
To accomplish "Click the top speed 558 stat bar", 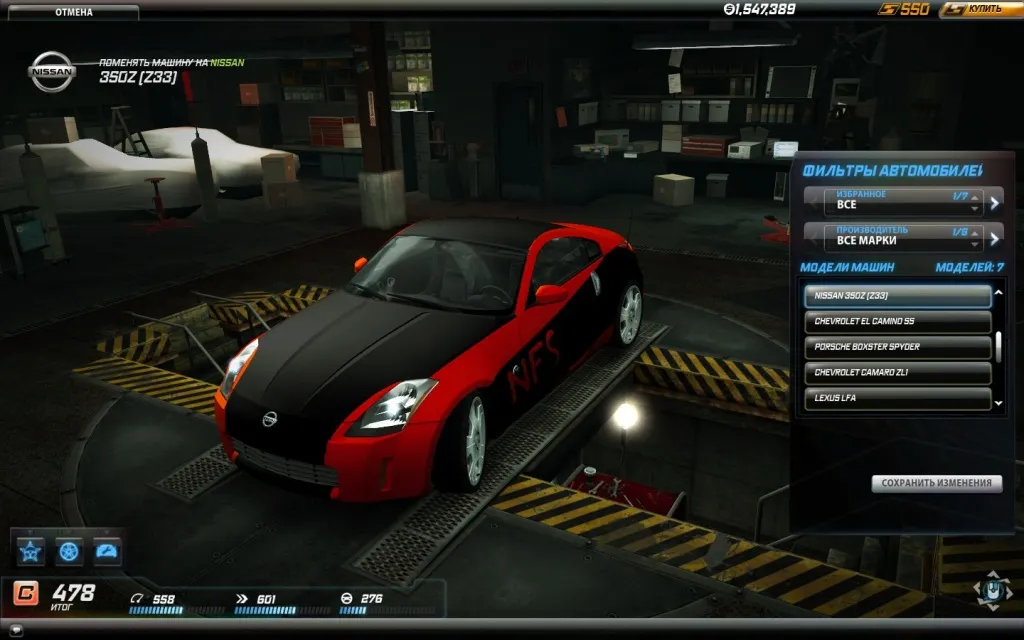I will (x=176, y=611).
